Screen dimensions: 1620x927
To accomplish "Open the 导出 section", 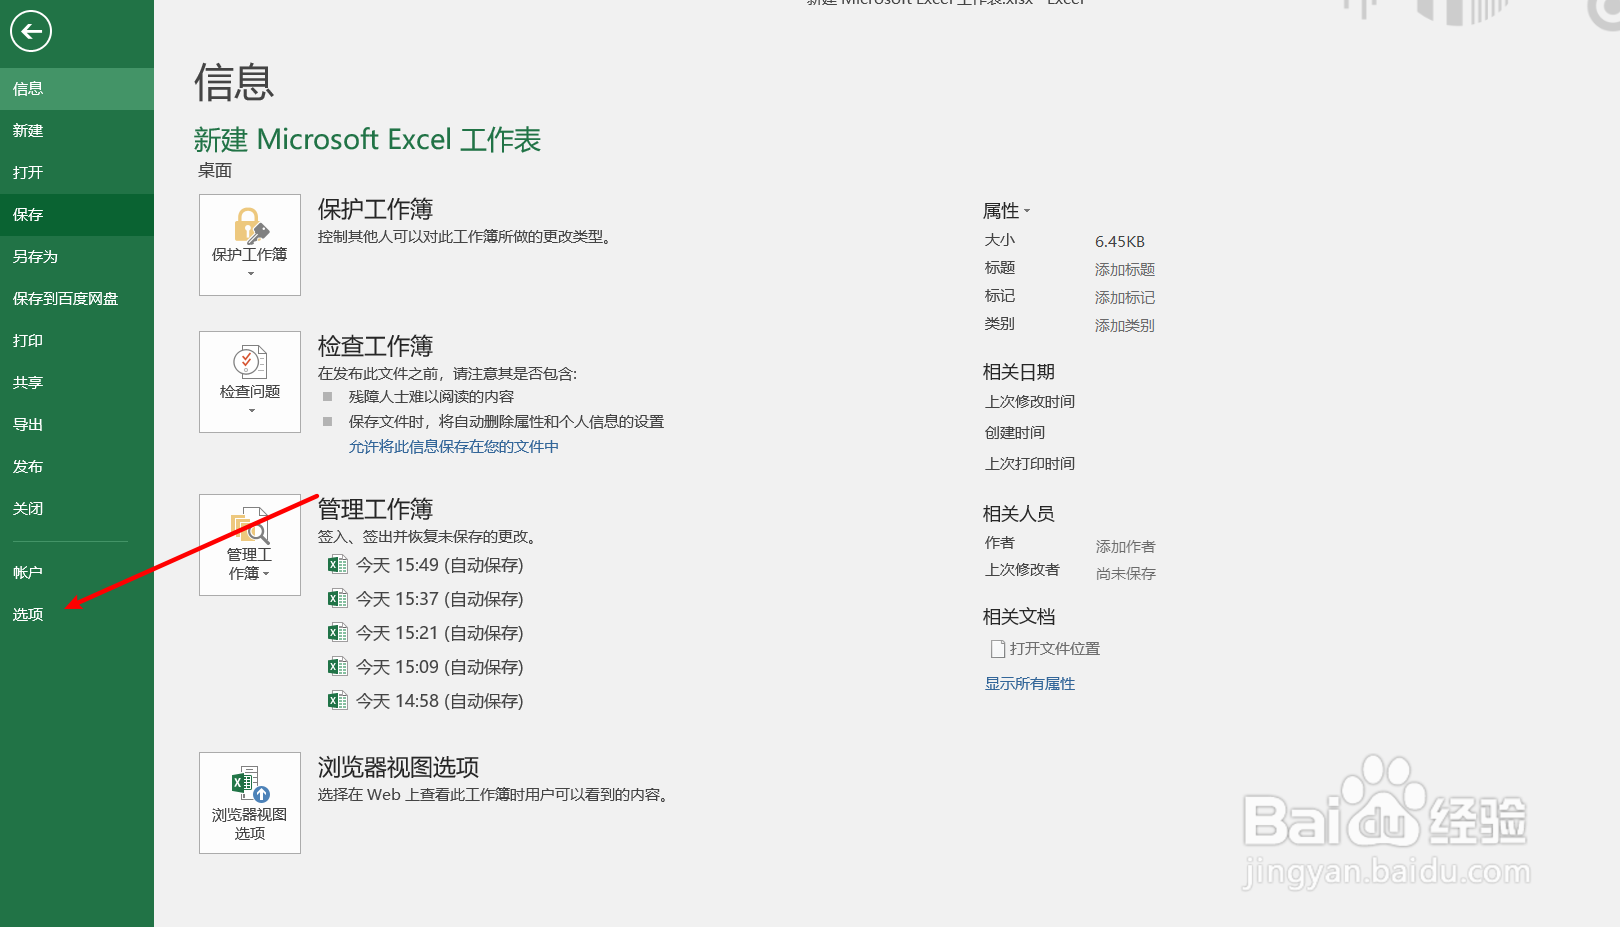I will (27, 423).
